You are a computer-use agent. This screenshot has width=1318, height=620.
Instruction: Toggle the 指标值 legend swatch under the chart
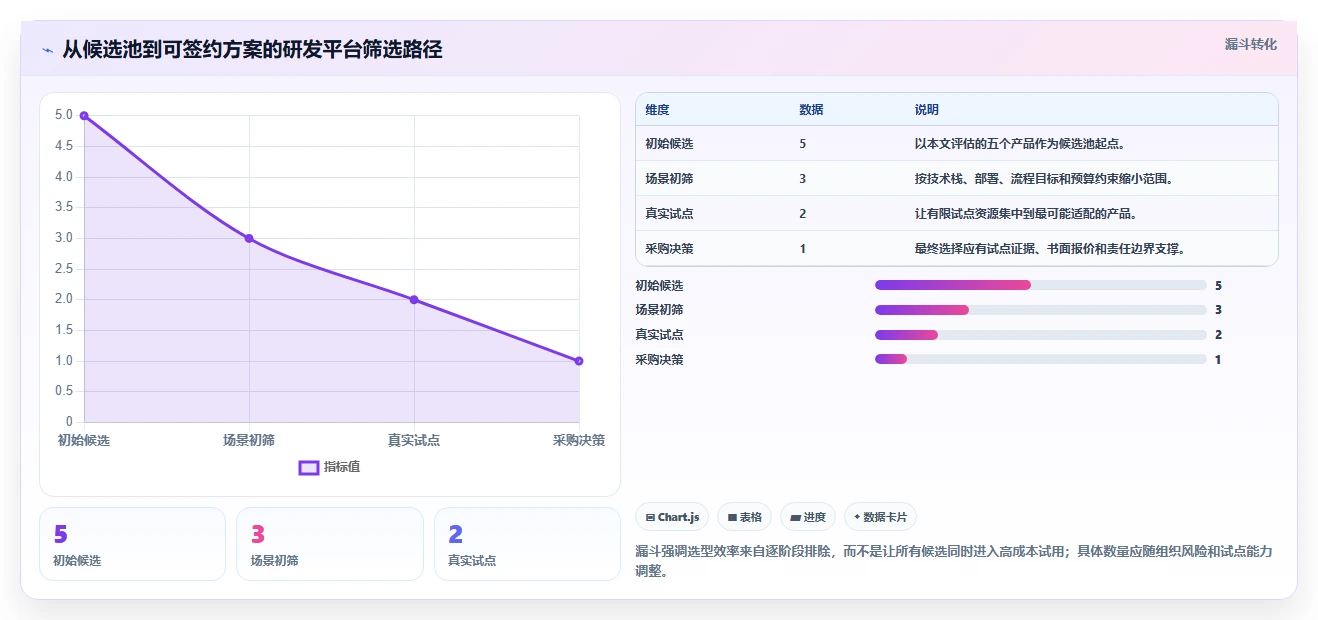[x=309, y=467]
